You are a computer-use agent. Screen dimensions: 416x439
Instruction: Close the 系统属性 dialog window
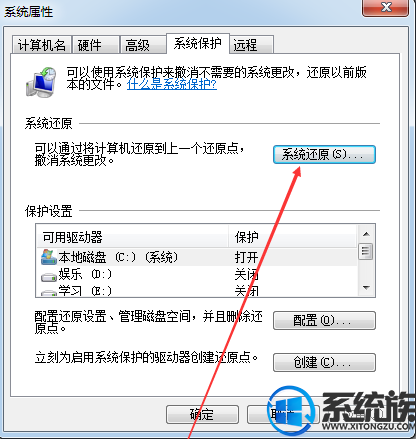386,7
